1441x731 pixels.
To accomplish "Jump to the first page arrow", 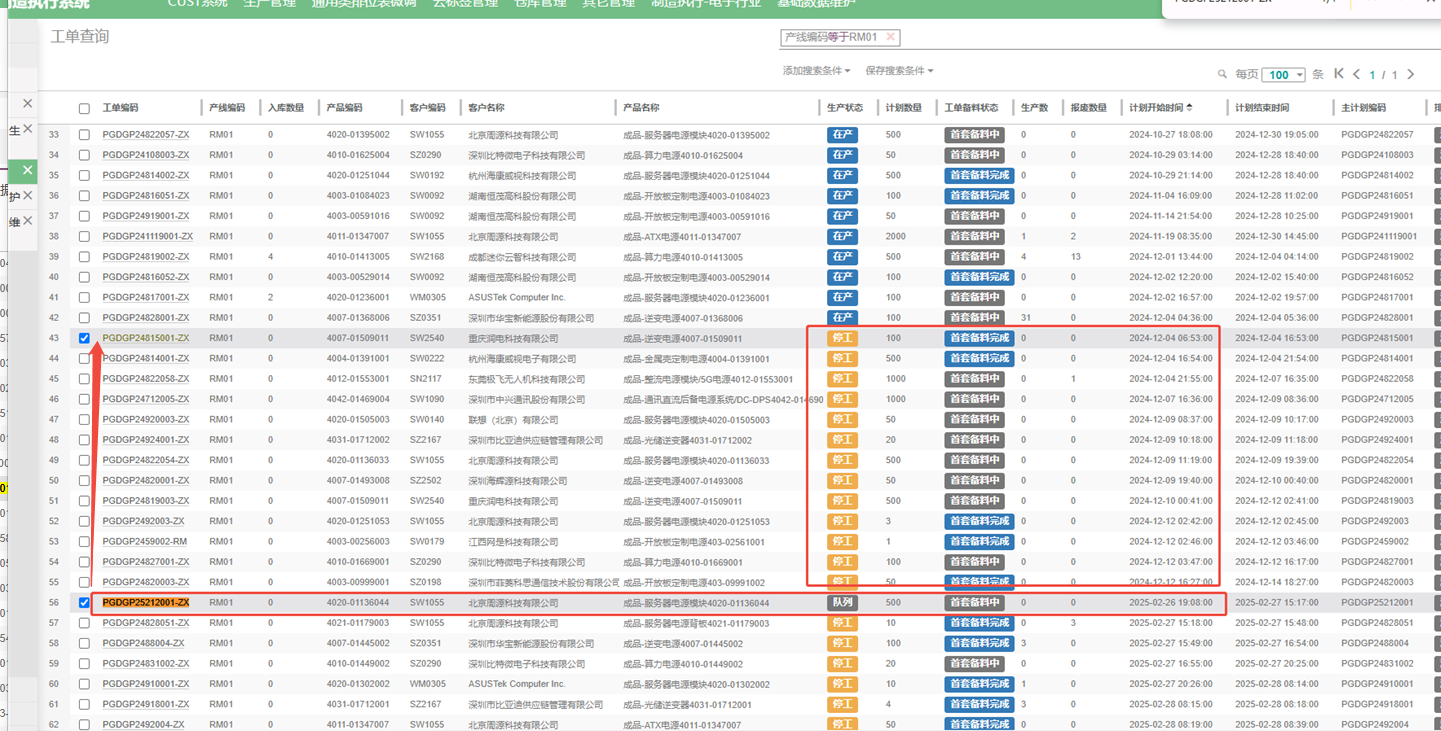I will coord(1339,74).
